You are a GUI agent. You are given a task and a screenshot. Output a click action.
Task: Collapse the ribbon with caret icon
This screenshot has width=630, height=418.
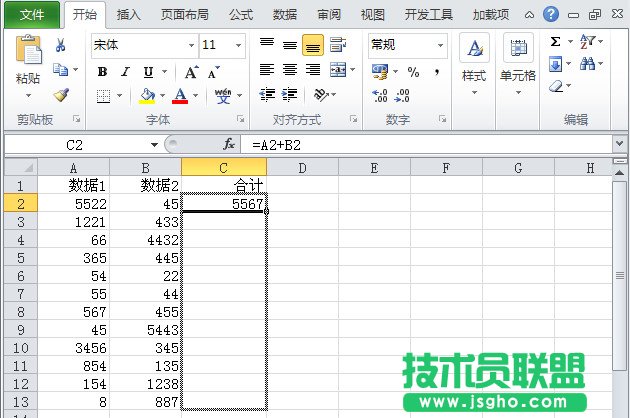click(530, 15)
